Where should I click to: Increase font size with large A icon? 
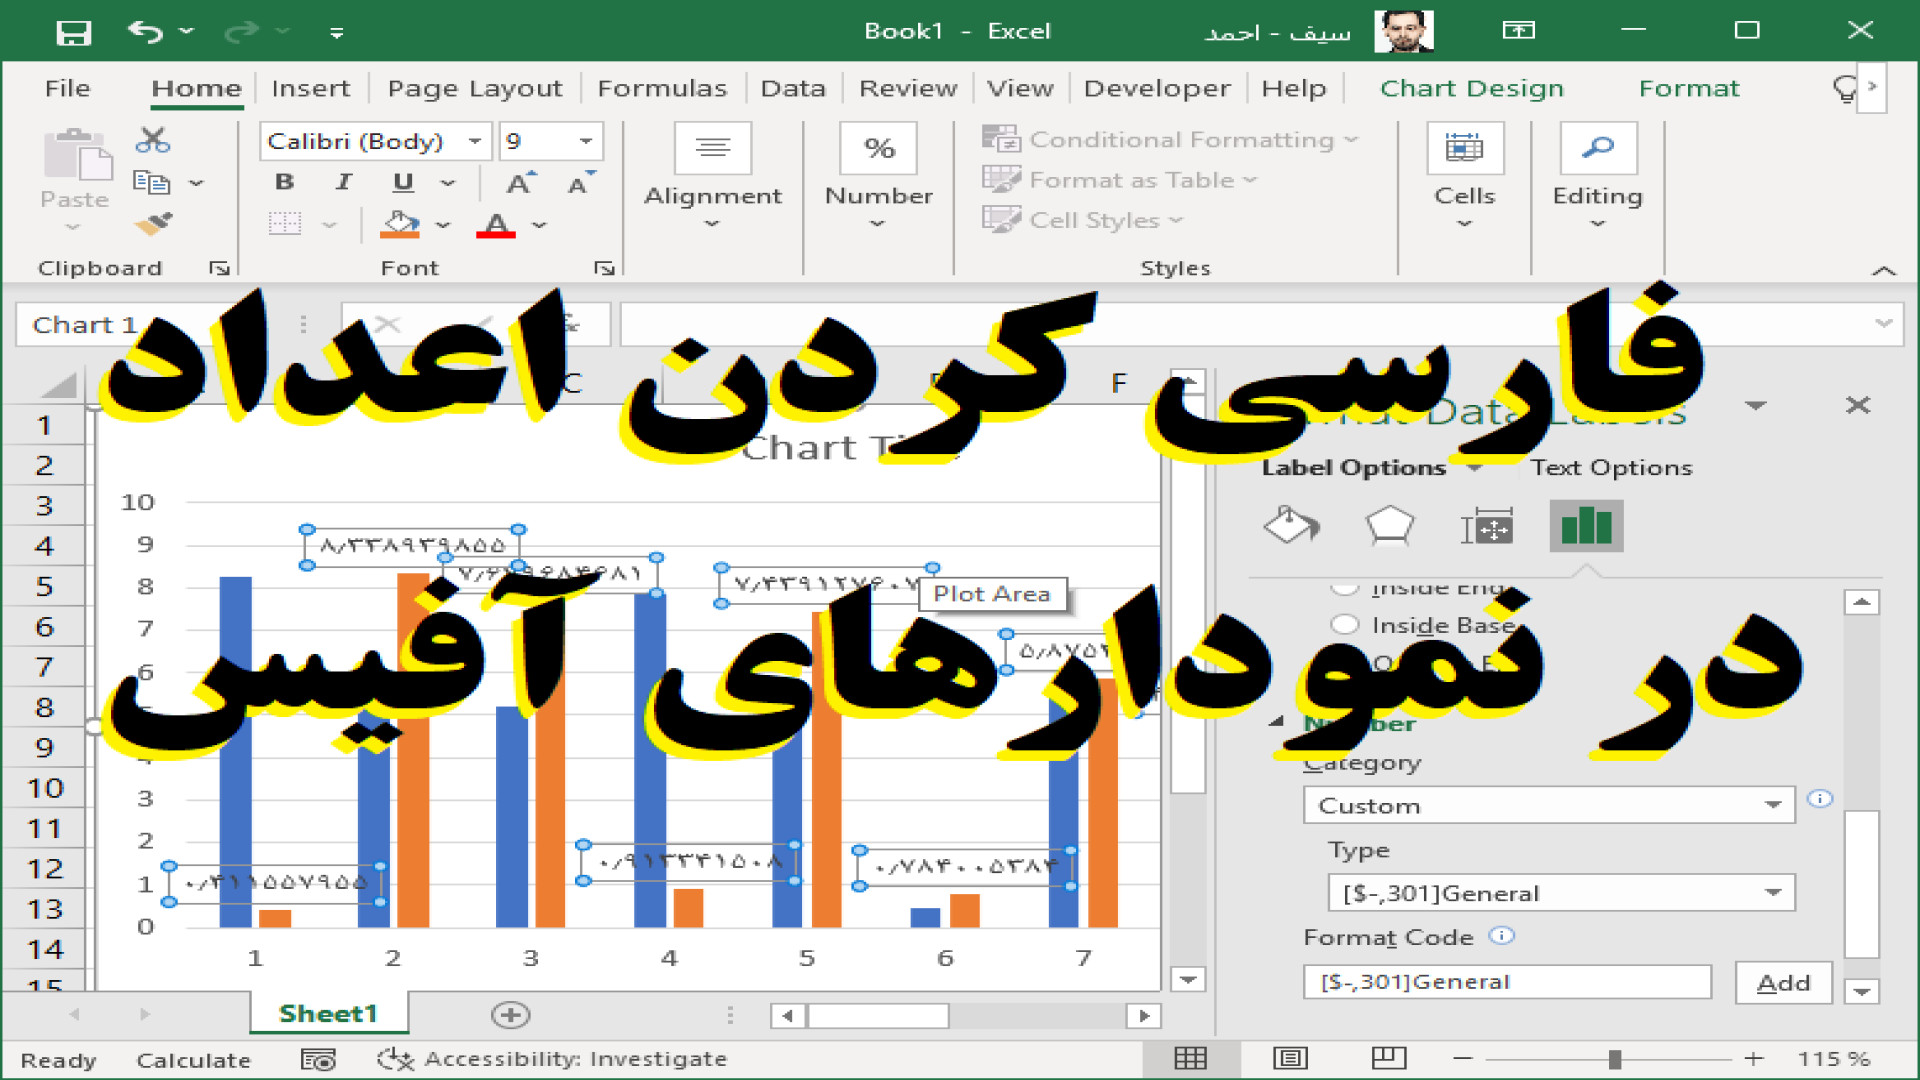pyautogui.click(x=520, y=183)
